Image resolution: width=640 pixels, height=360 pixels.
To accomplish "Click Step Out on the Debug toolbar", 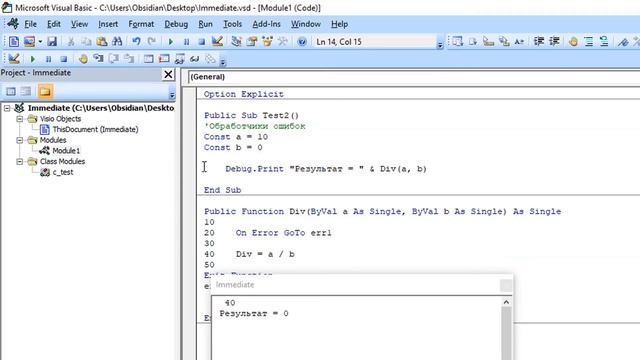I will [x=129, y=59].
